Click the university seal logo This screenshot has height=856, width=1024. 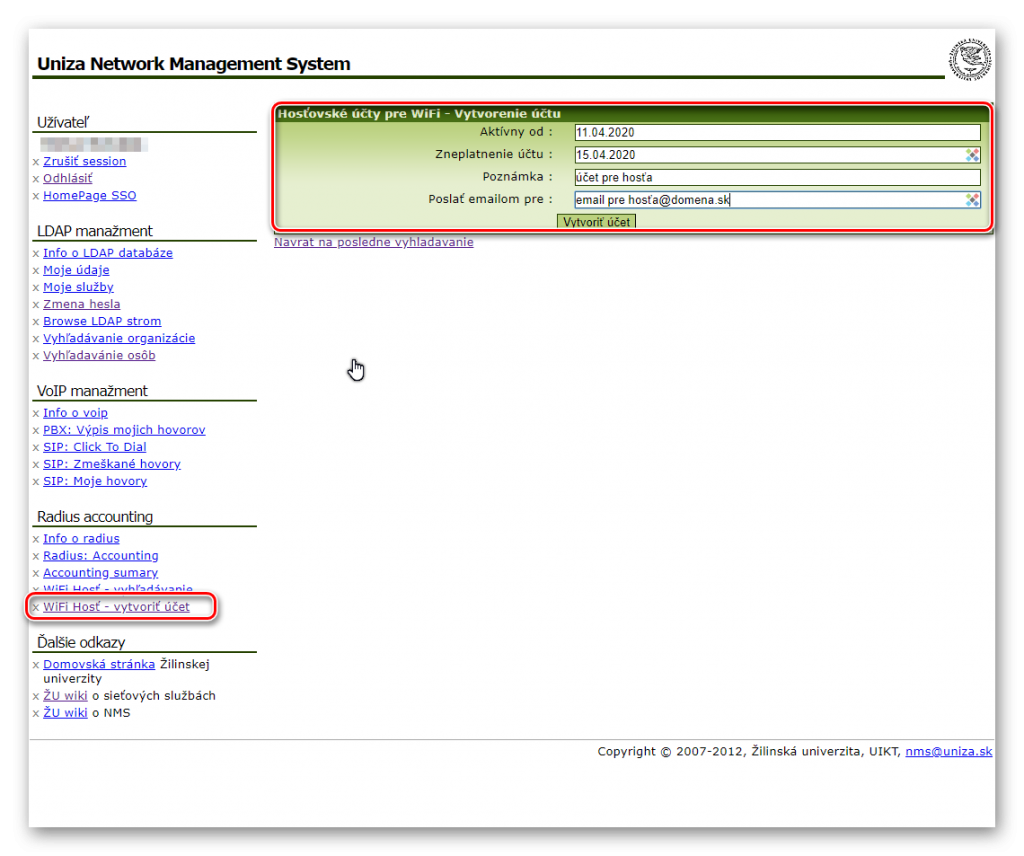tap(970, 59)
